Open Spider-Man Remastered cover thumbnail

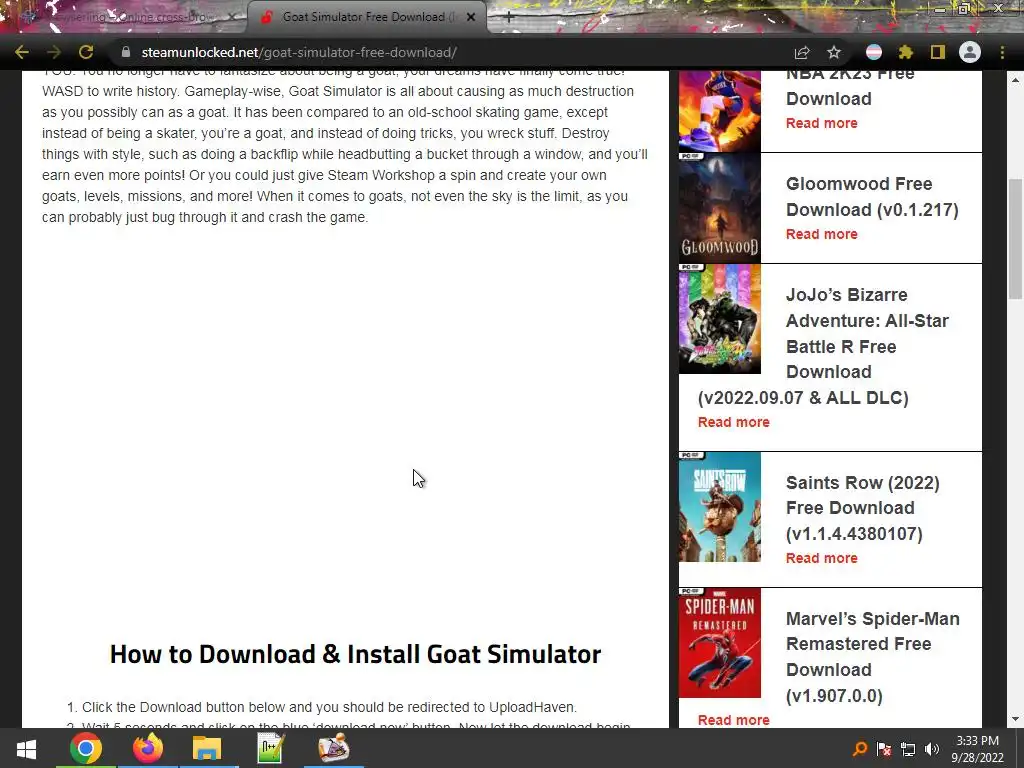point(720,643)
